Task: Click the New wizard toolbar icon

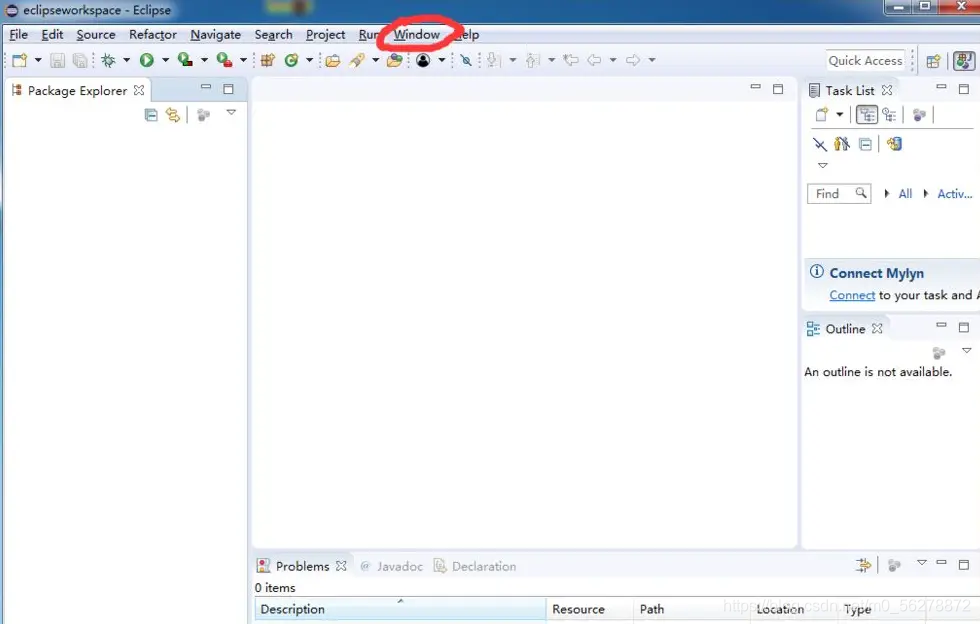Action: 20,60
